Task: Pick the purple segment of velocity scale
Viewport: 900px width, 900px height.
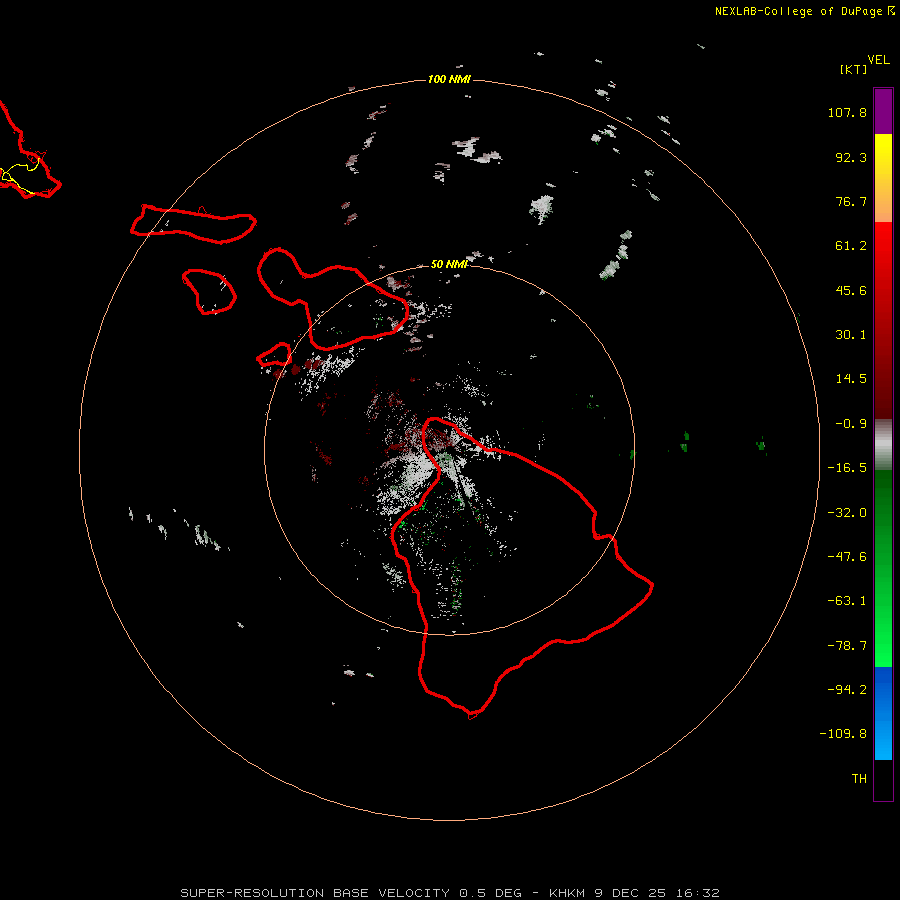Action: pos(883,111)
